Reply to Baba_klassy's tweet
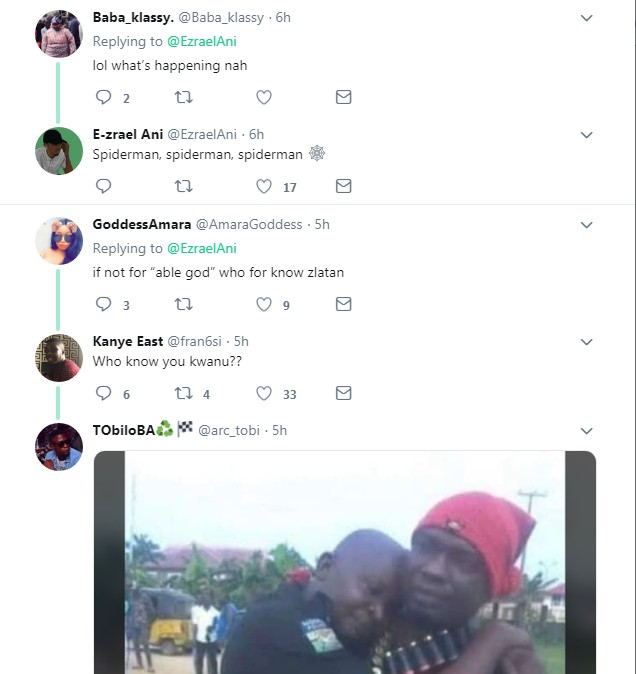 click(103, 97)
